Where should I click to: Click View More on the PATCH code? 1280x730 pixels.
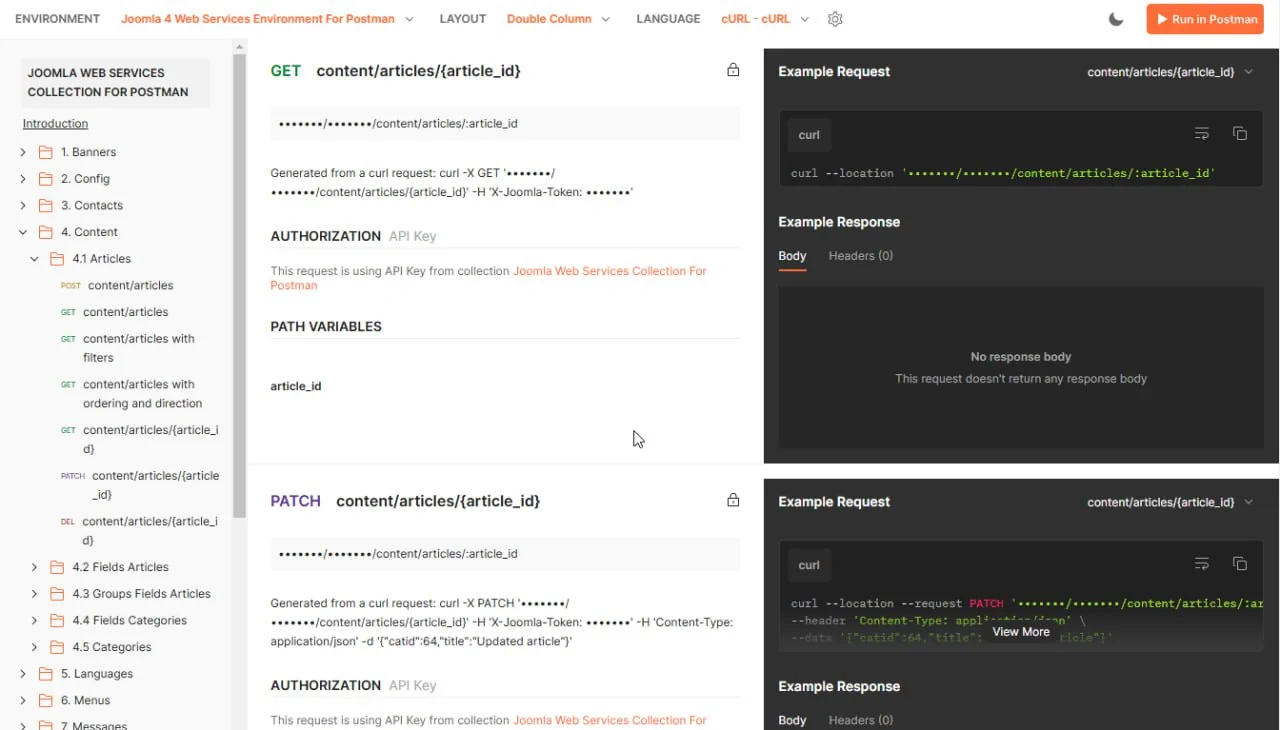[1021, 632]
